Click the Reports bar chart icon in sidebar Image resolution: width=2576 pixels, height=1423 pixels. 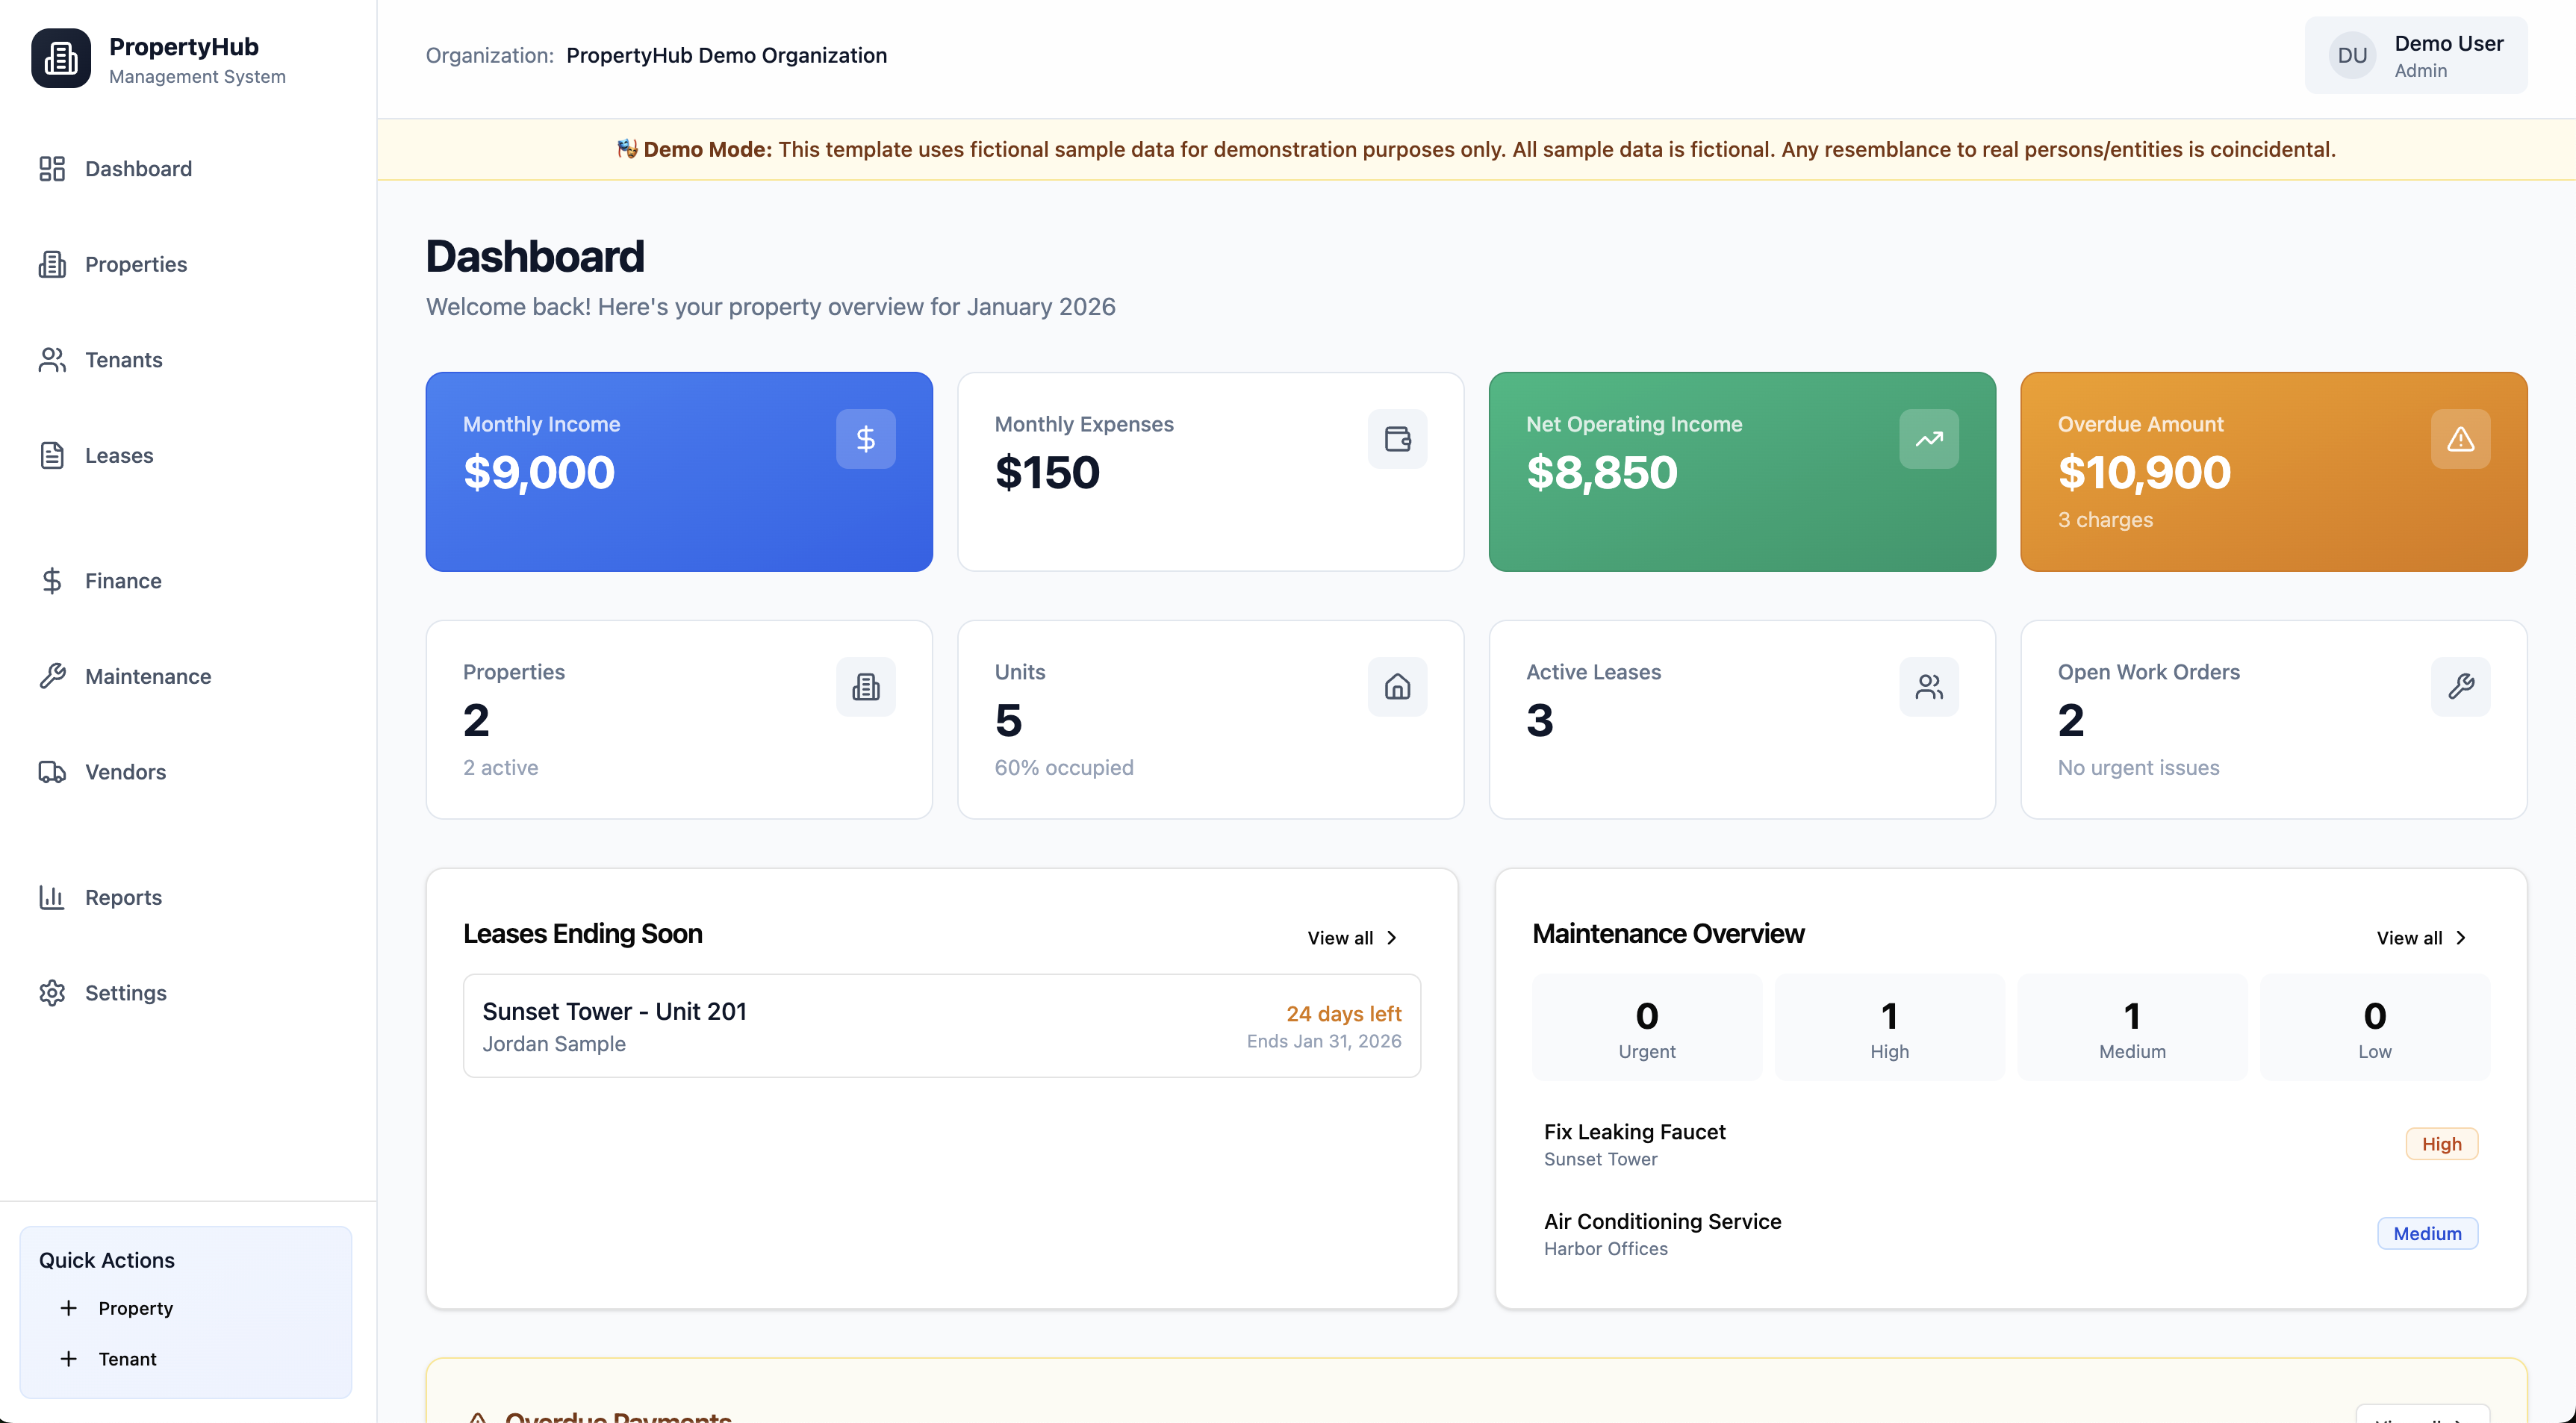point(52,897)
